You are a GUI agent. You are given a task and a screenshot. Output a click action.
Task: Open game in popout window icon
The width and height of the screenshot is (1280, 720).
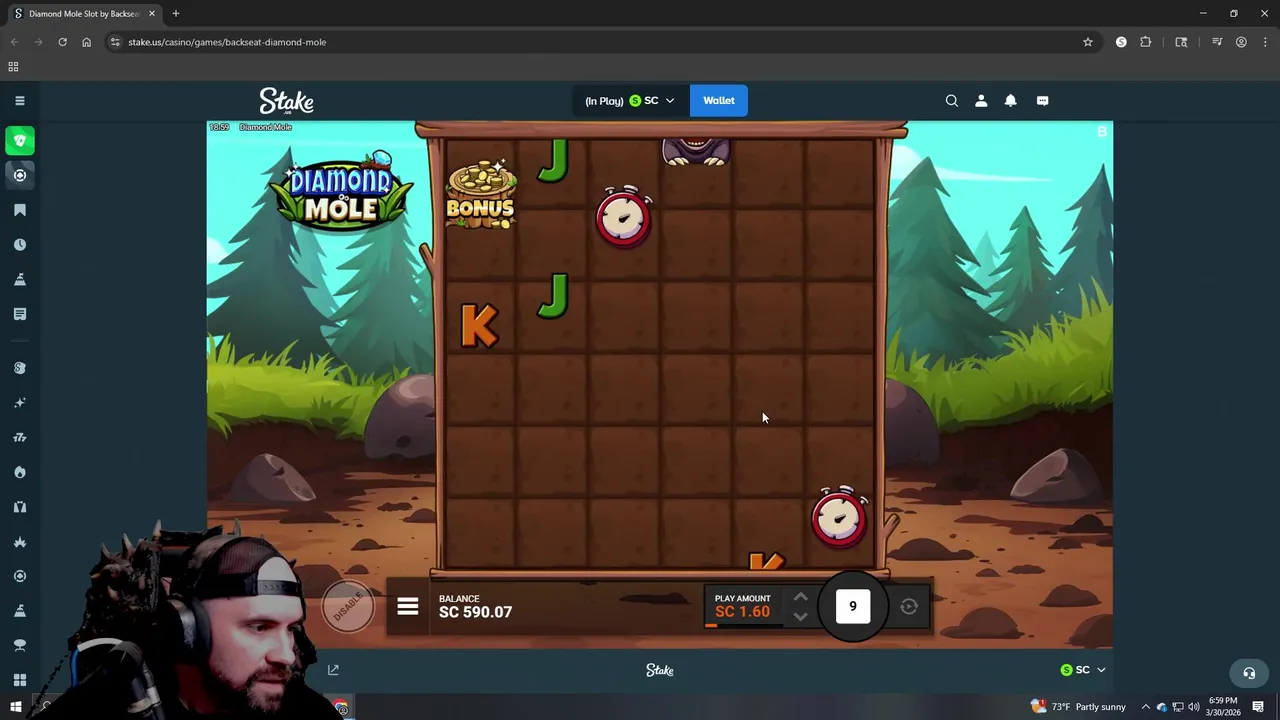[x=333, y=670]
